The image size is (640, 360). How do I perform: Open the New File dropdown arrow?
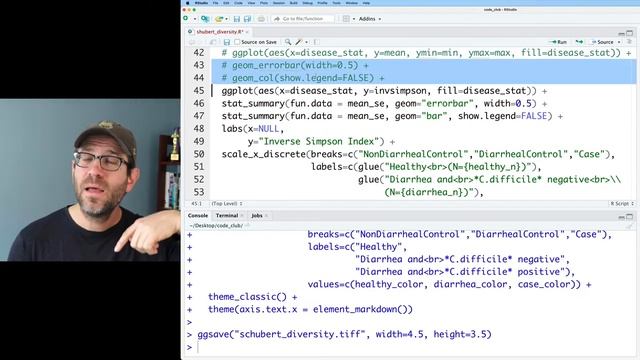pyautogui.click(x=195, y=19)
